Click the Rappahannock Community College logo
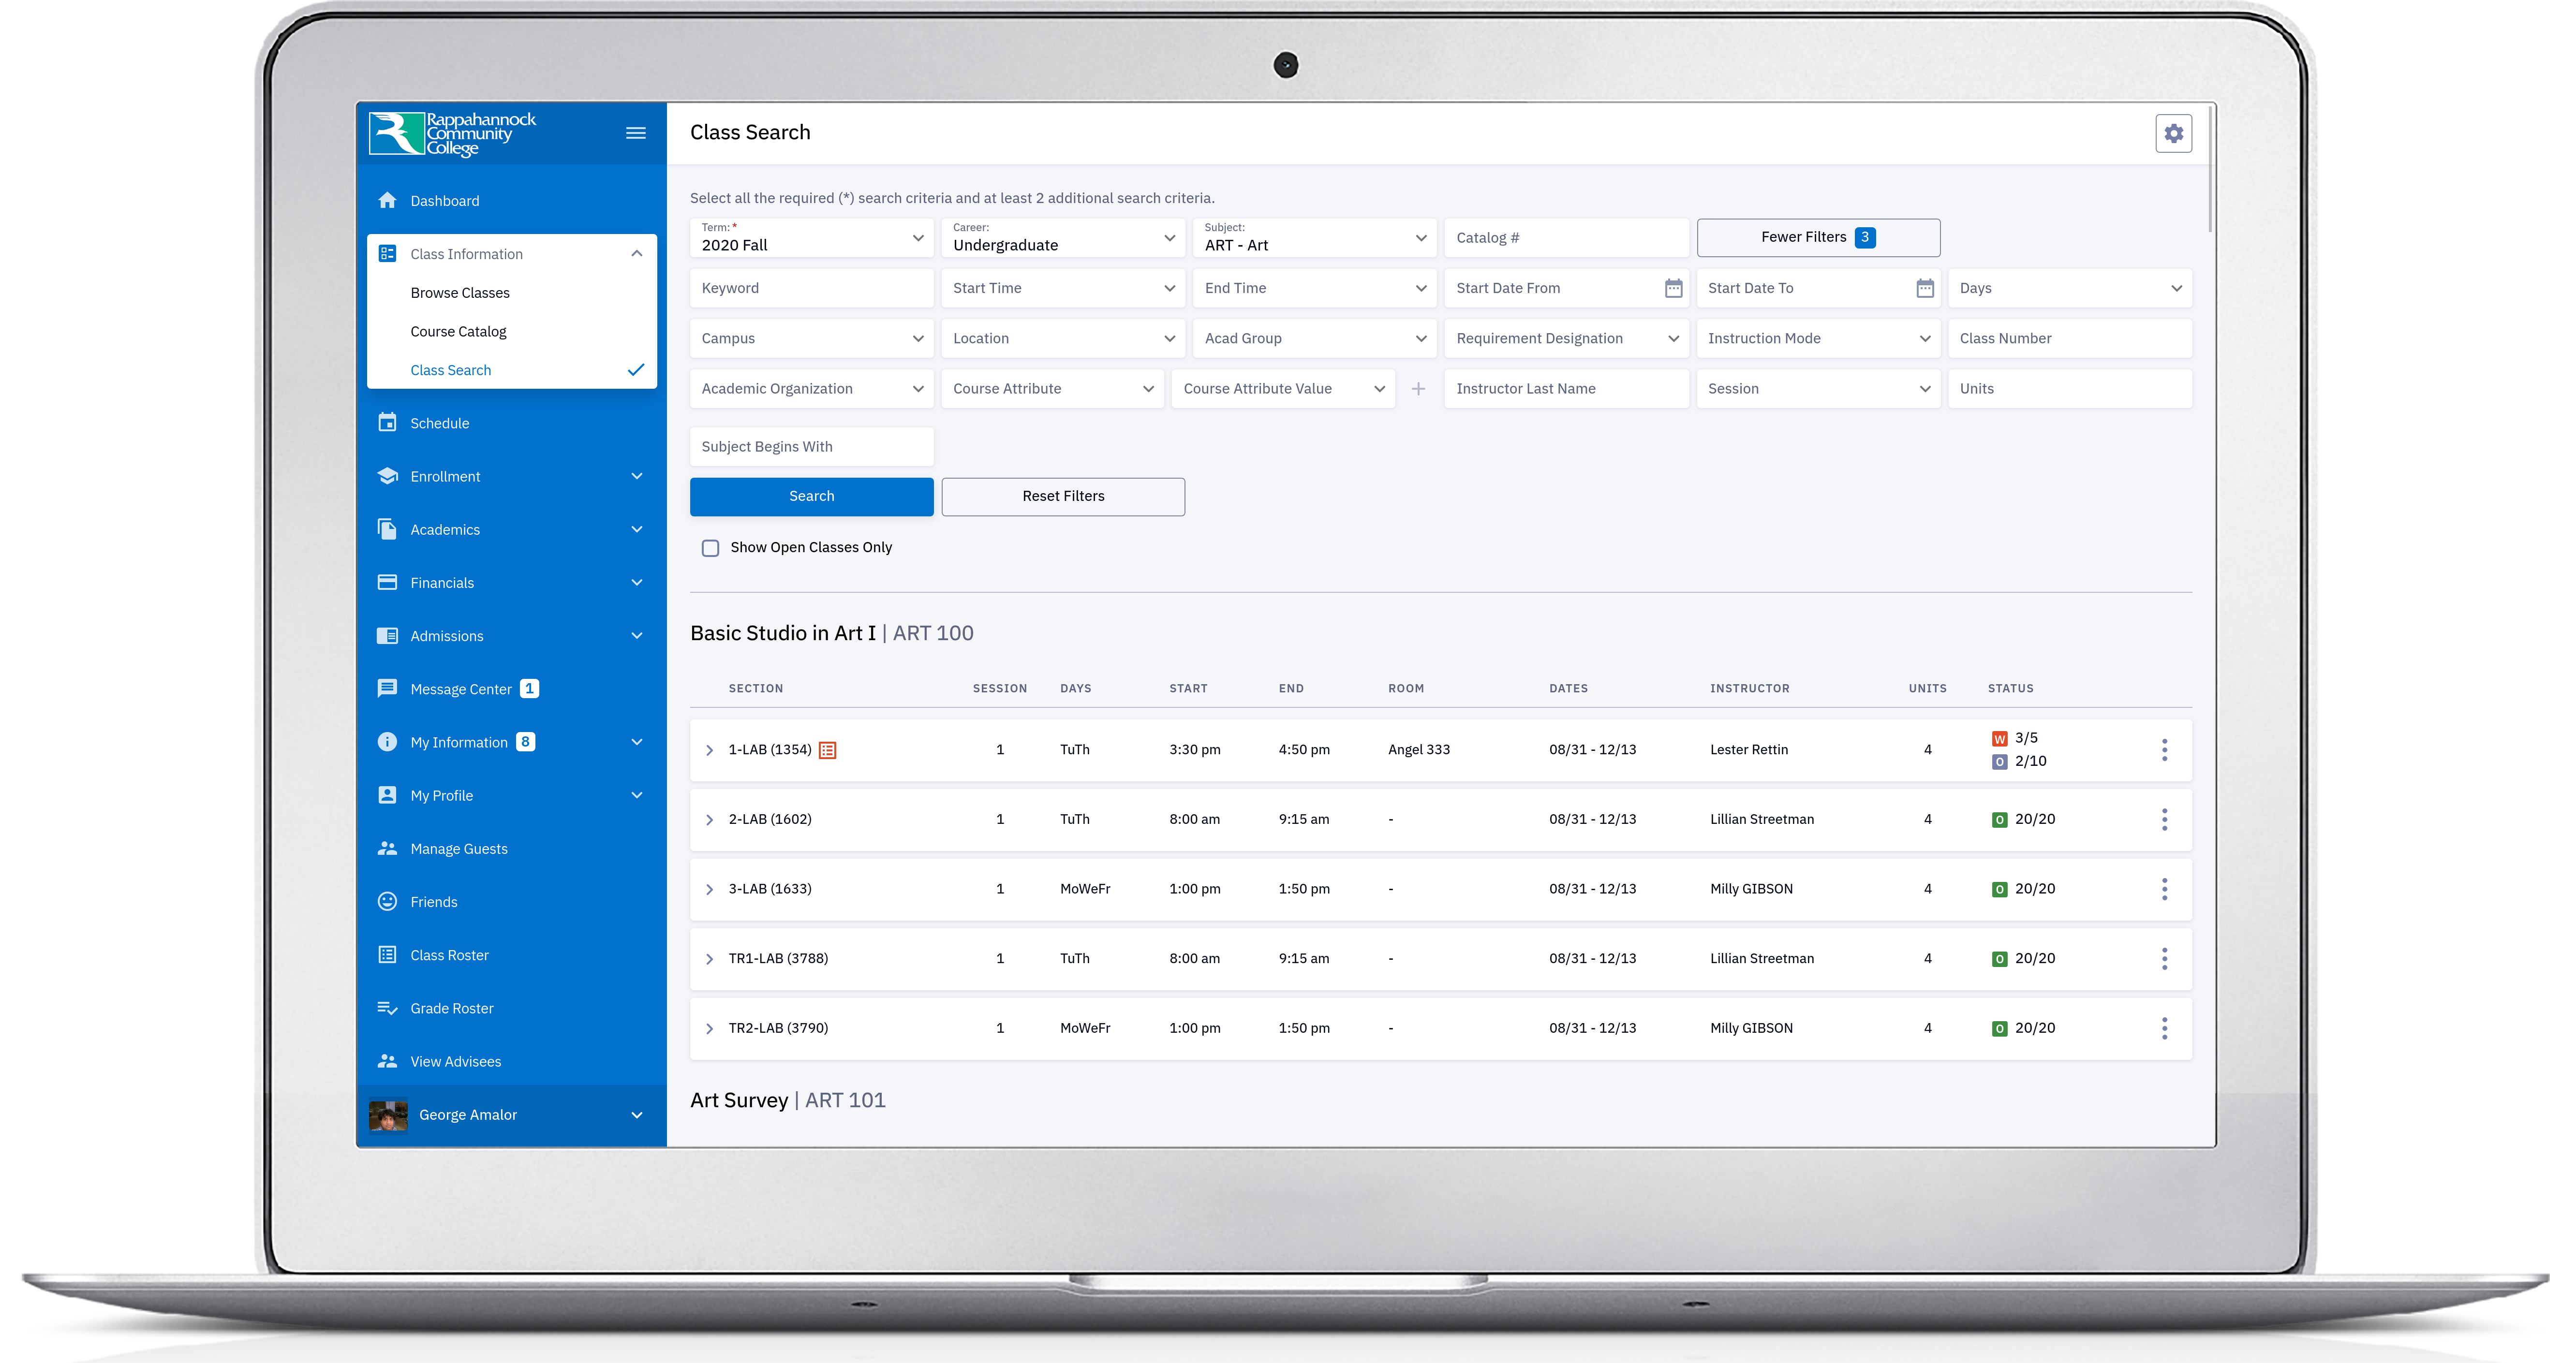Viewport: 2576px width, 1363px height. 452,133
